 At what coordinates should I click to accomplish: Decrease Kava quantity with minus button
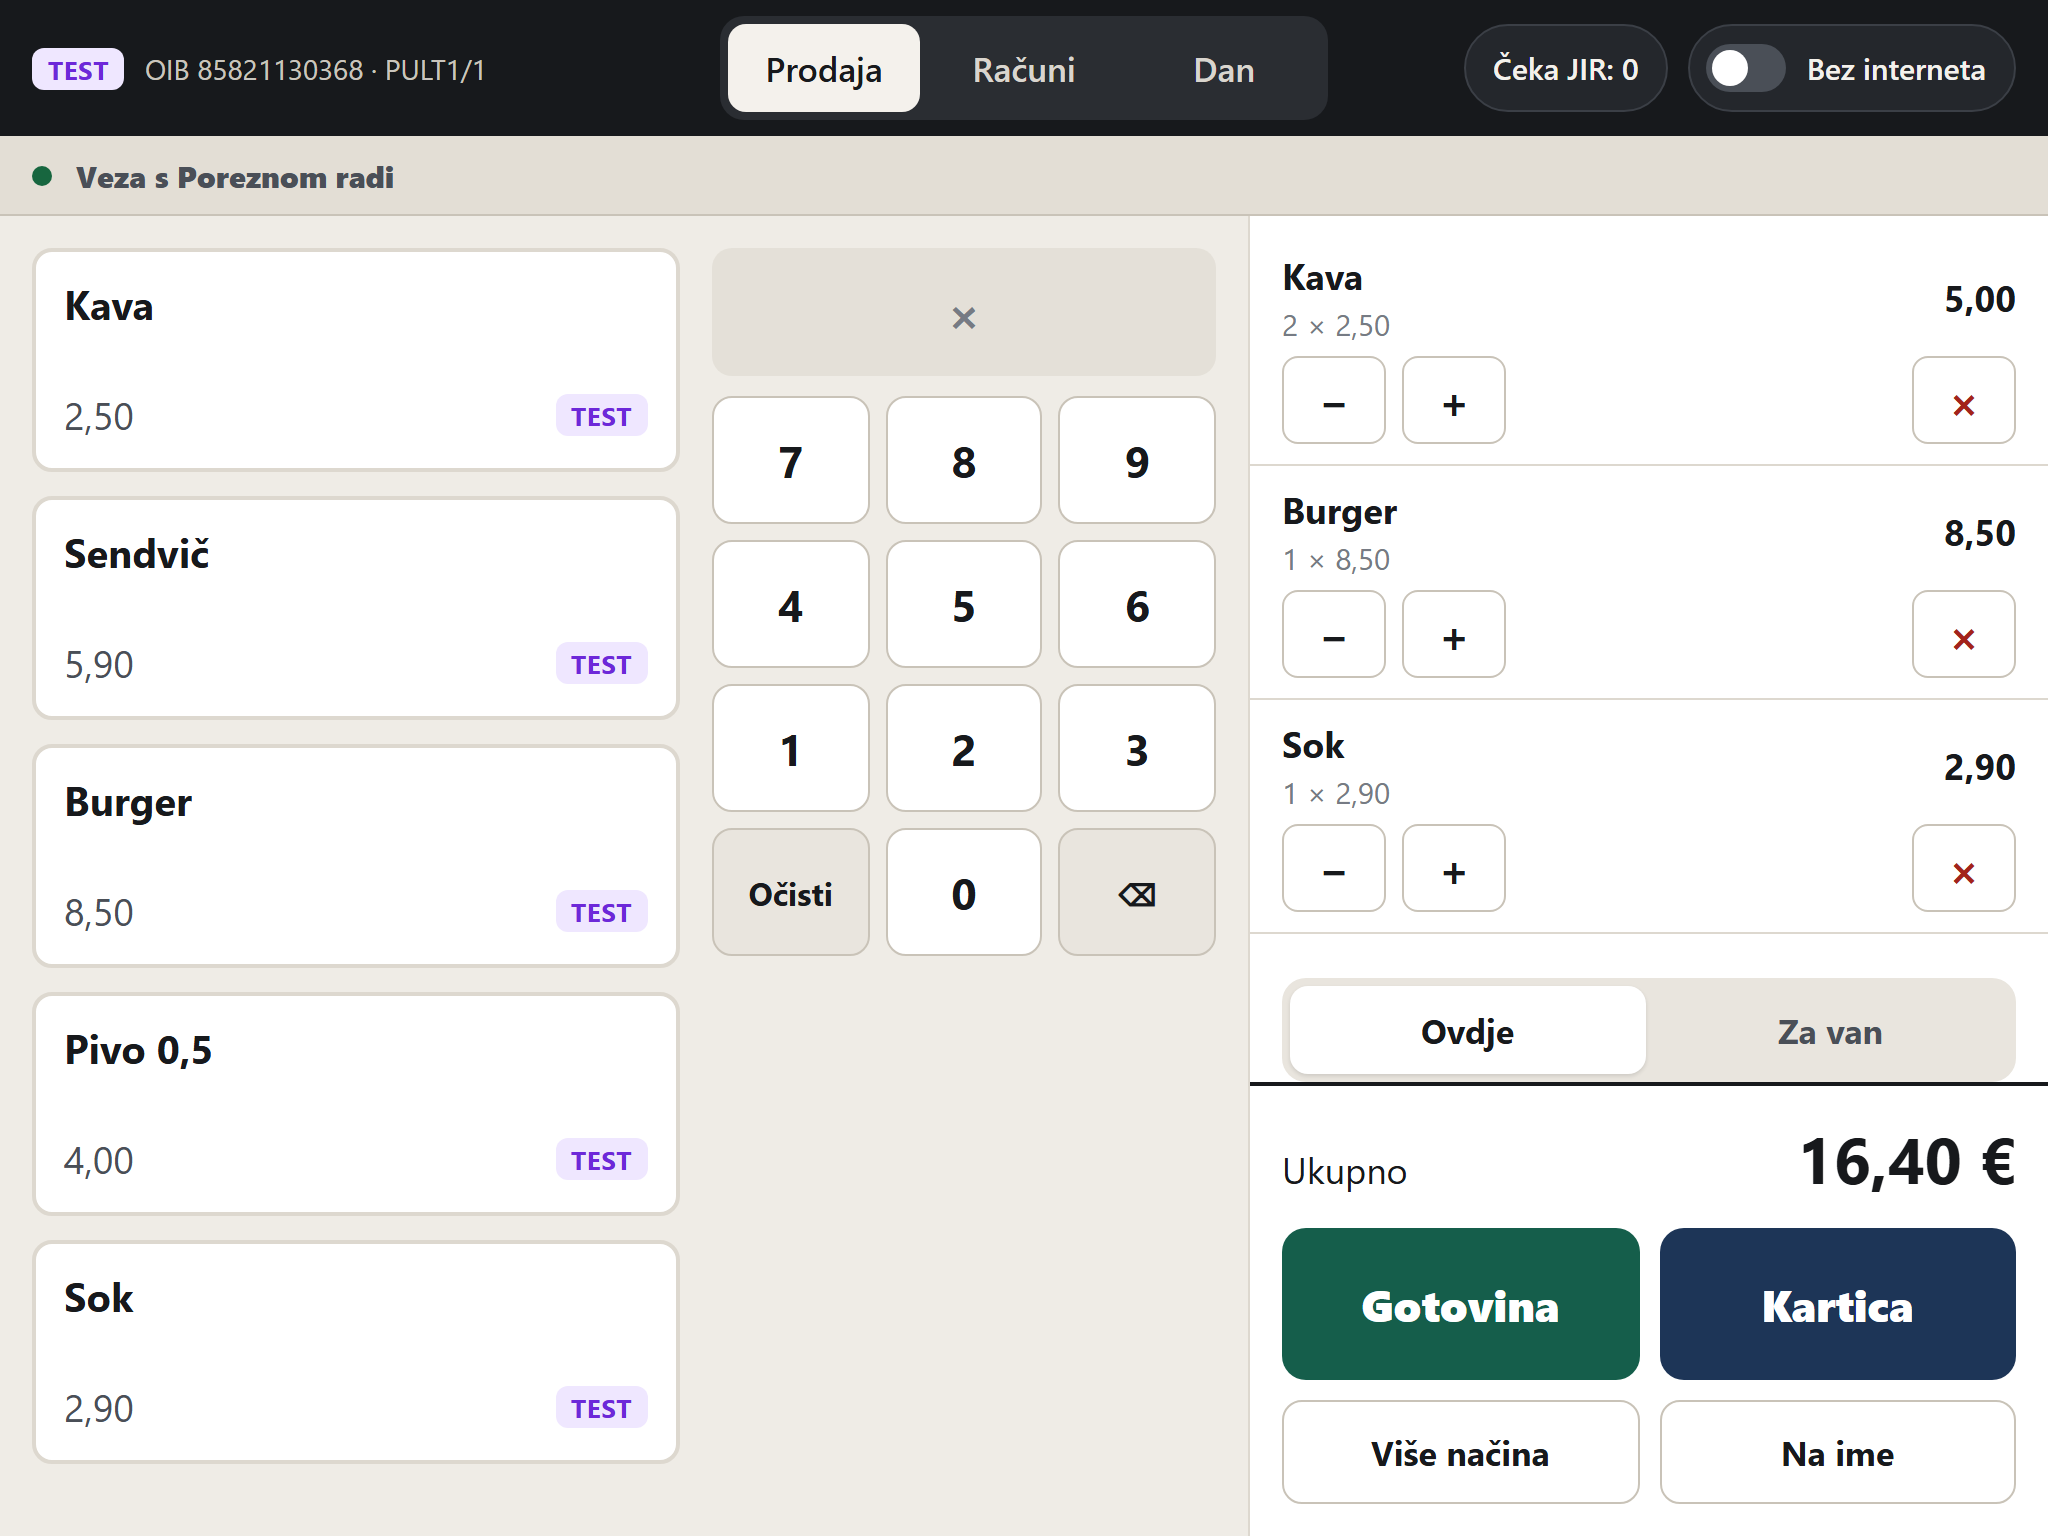(x=1333, y=400)
